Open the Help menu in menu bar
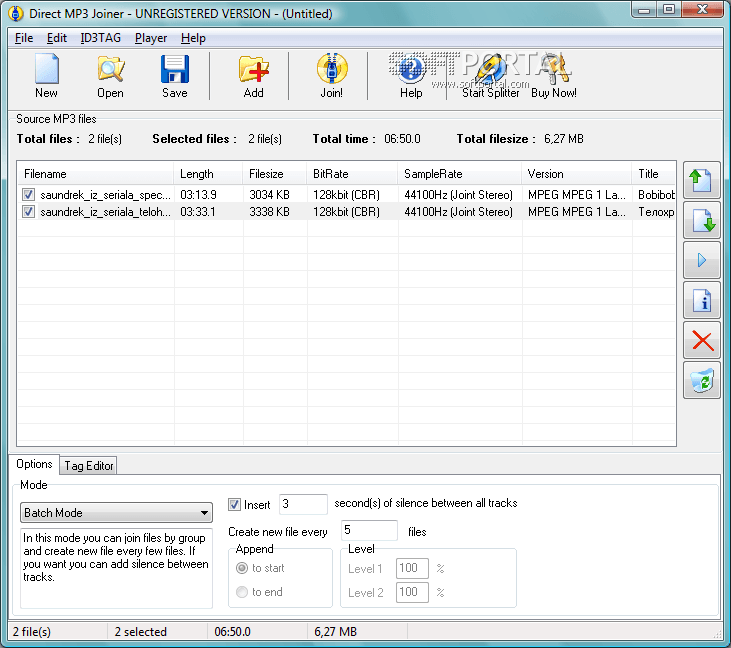The image size is (731, 648). coord(193,38)
